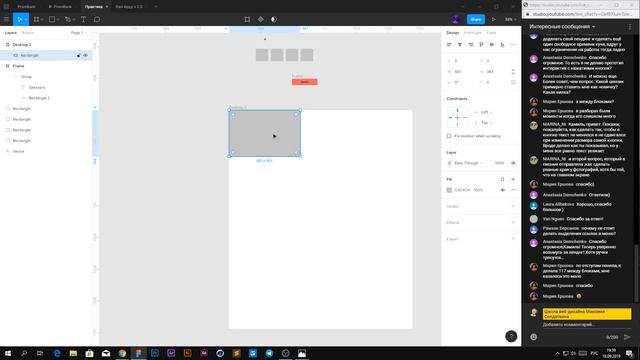The height and width of the screenshot is (360, 640).
Task: Open chat filter dropdown in YouTube chat window
Action: (562, 27)
